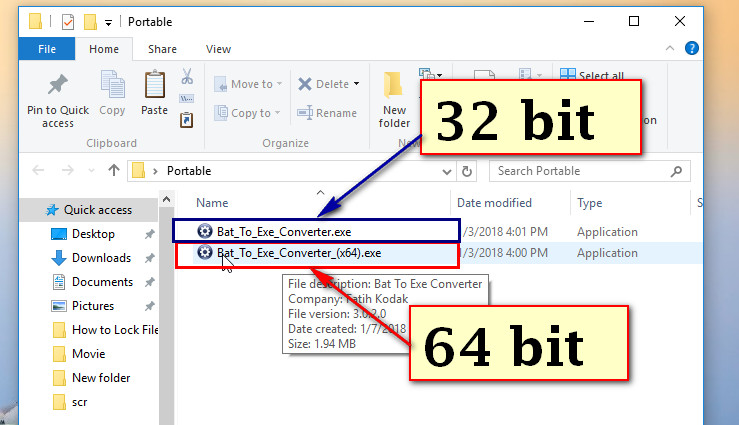Image resolution: width=739 pixels, height=425 pixels.
Task: Select the Bat_To_Exe_Converter.exe file name
Action: click(x=284, y=232)
